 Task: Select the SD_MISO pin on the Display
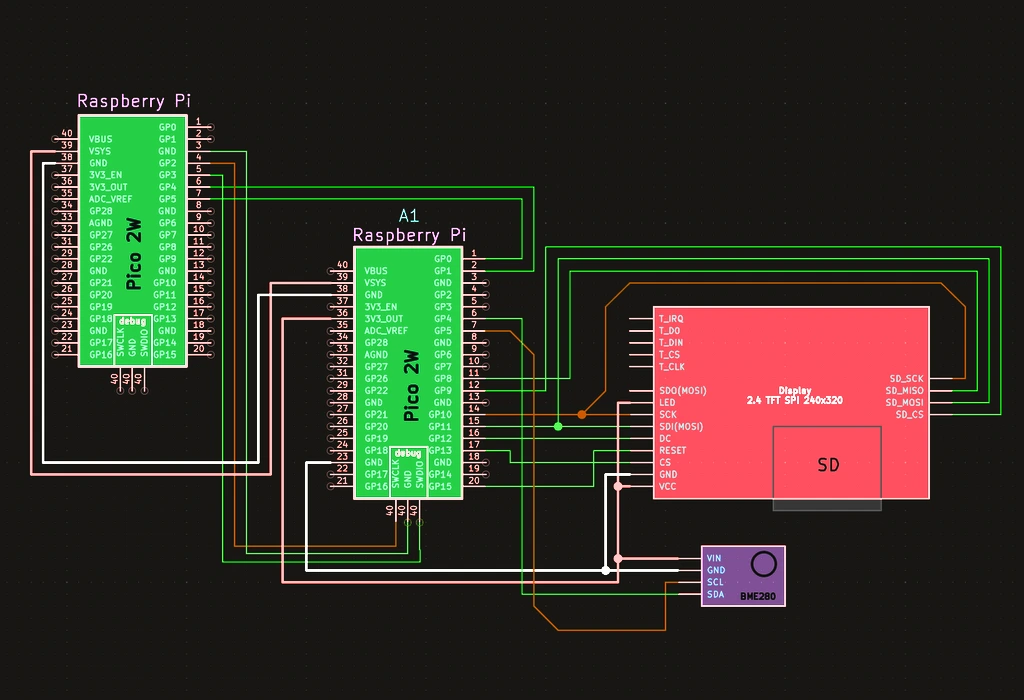pyautogui.click(x=904, y=390)
